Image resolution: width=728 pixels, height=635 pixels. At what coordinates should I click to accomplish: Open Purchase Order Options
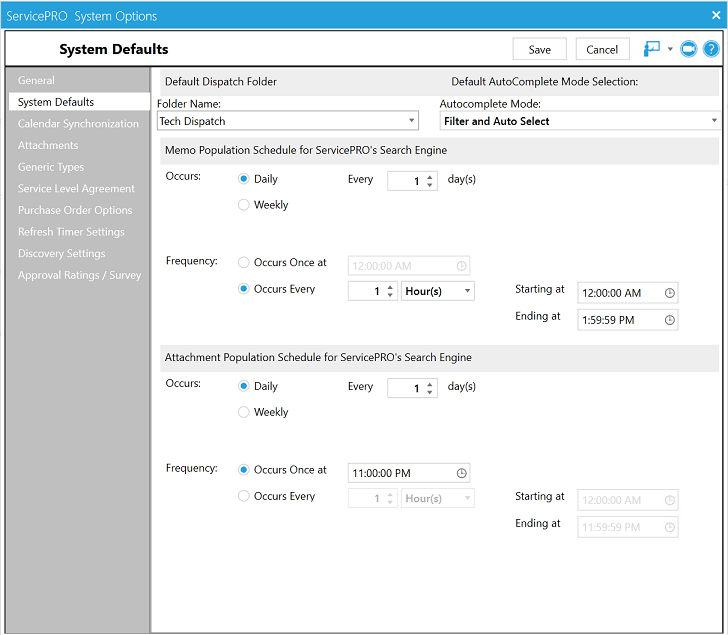[75, 210]
